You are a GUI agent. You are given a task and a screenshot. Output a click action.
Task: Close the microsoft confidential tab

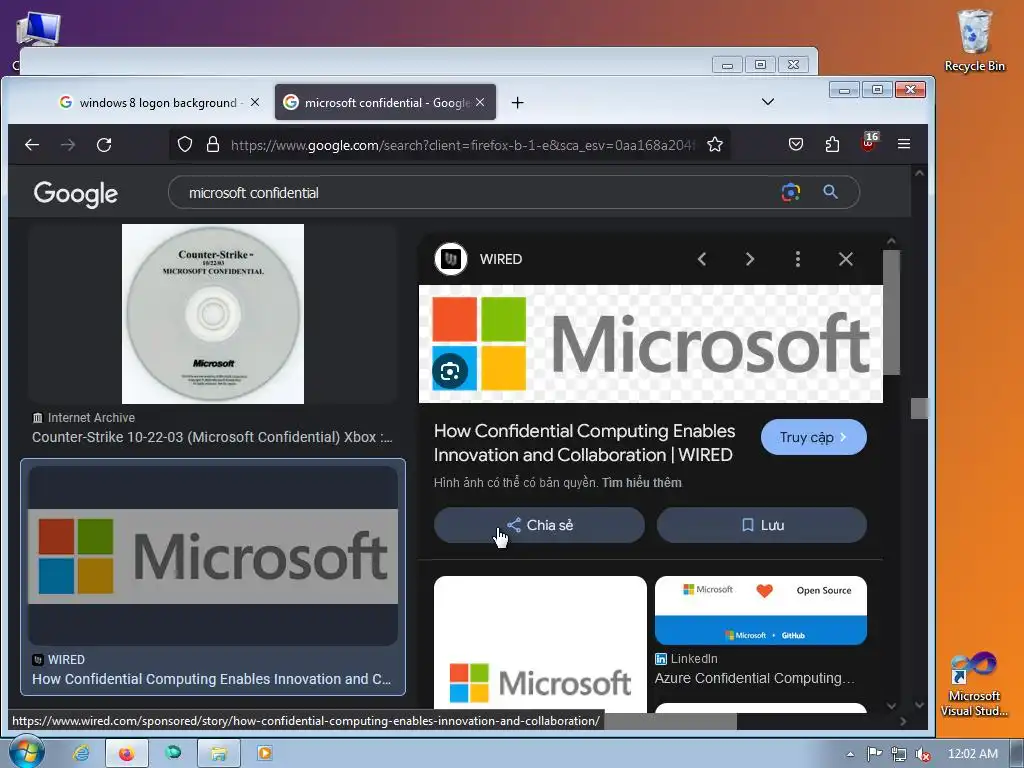click(x=480, y=103)
